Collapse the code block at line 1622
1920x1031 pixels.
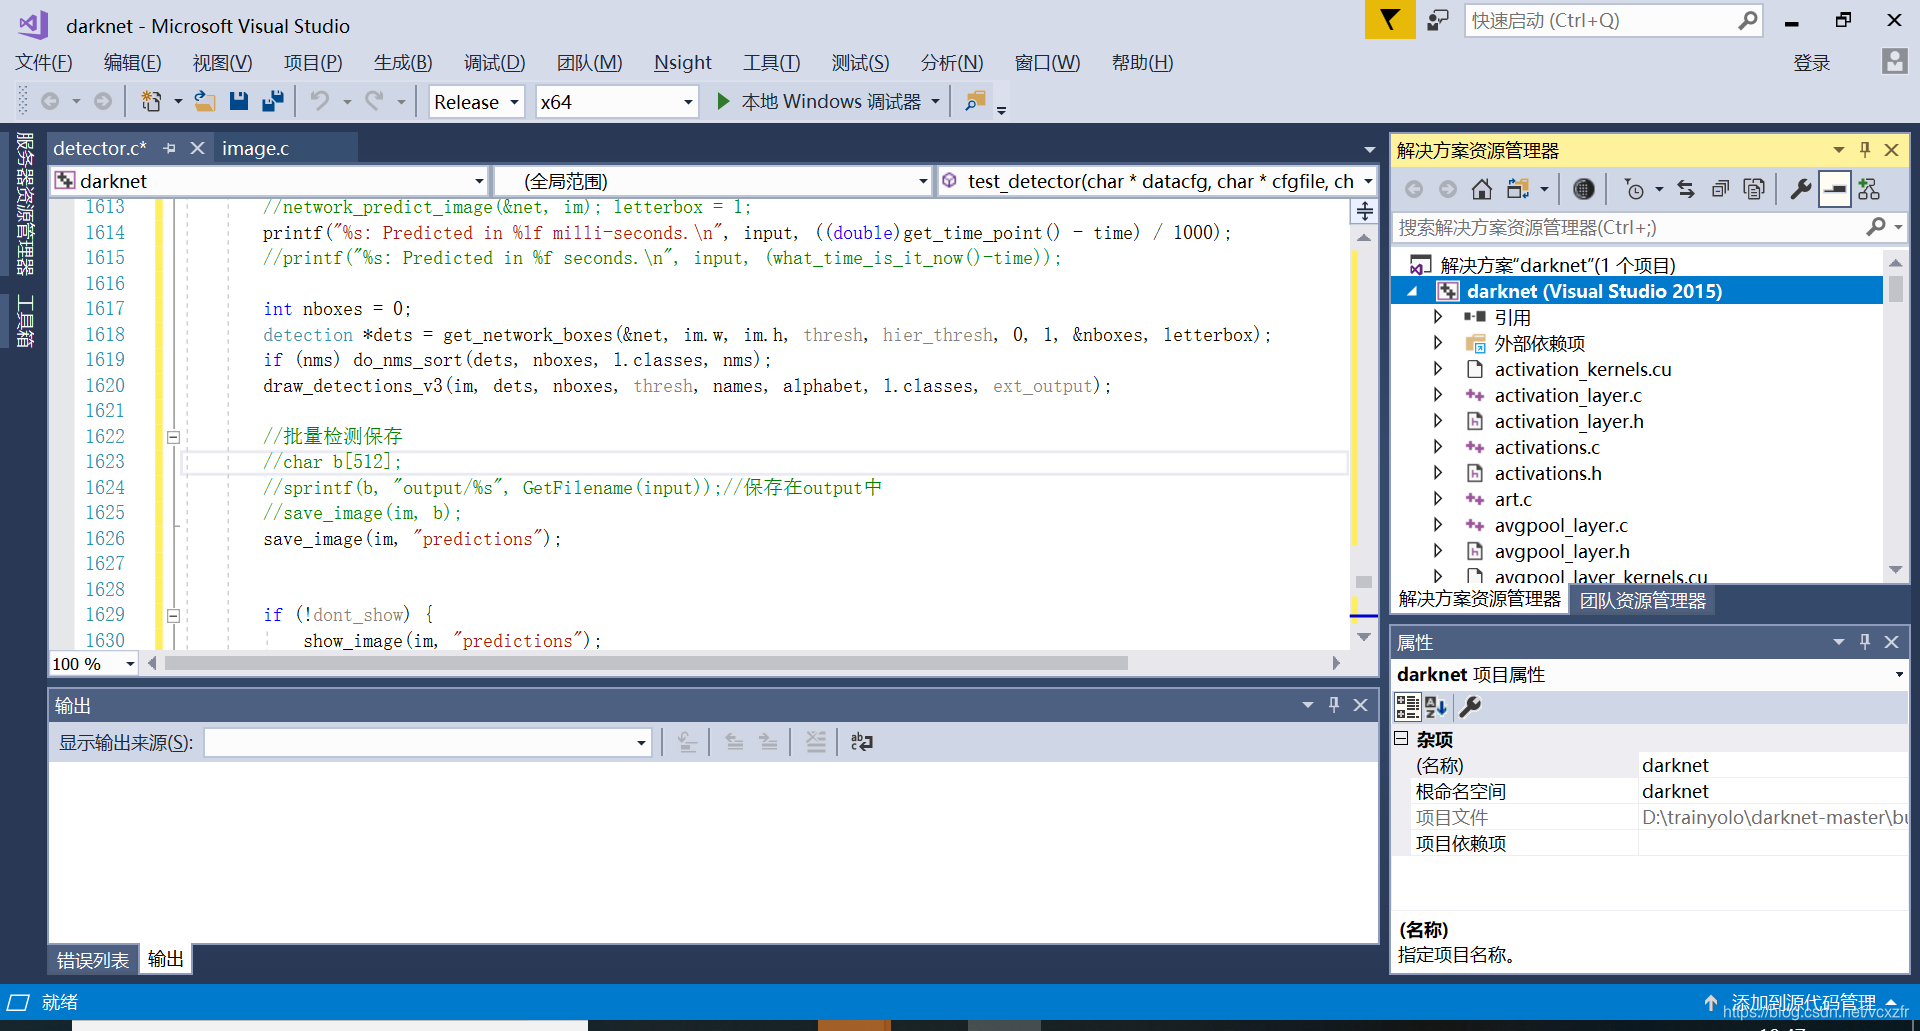(173, 437)
